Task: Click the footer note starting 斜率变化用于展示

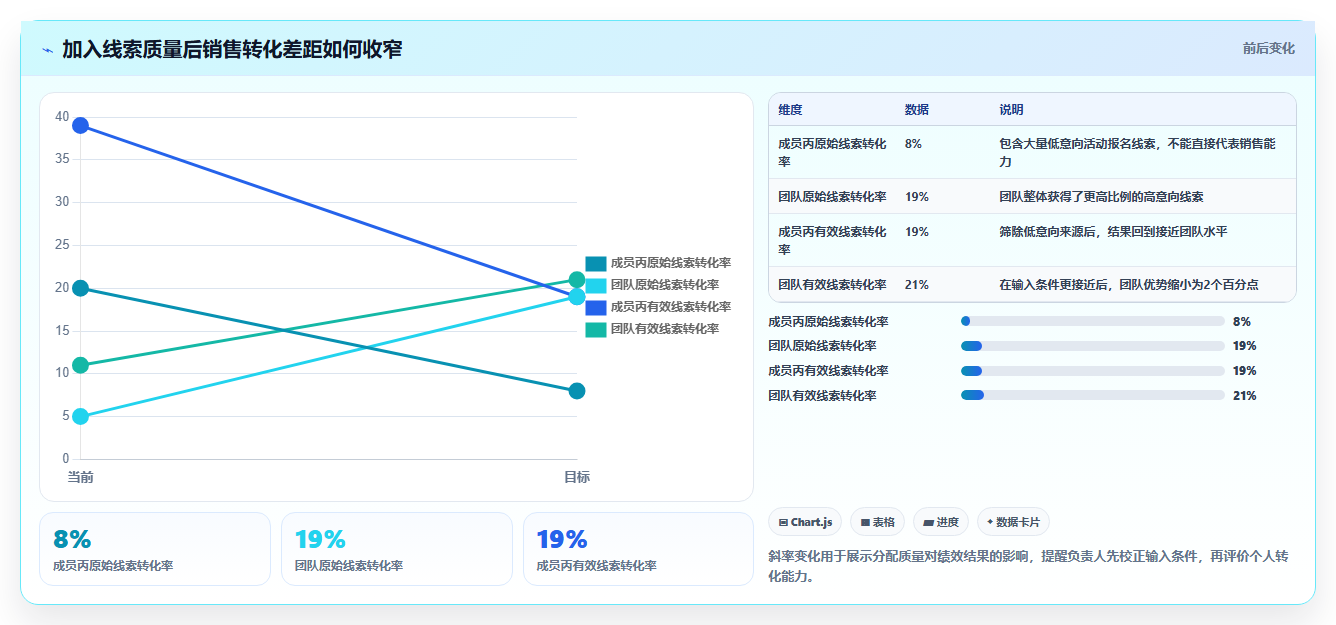Action: click(1028, 566)
